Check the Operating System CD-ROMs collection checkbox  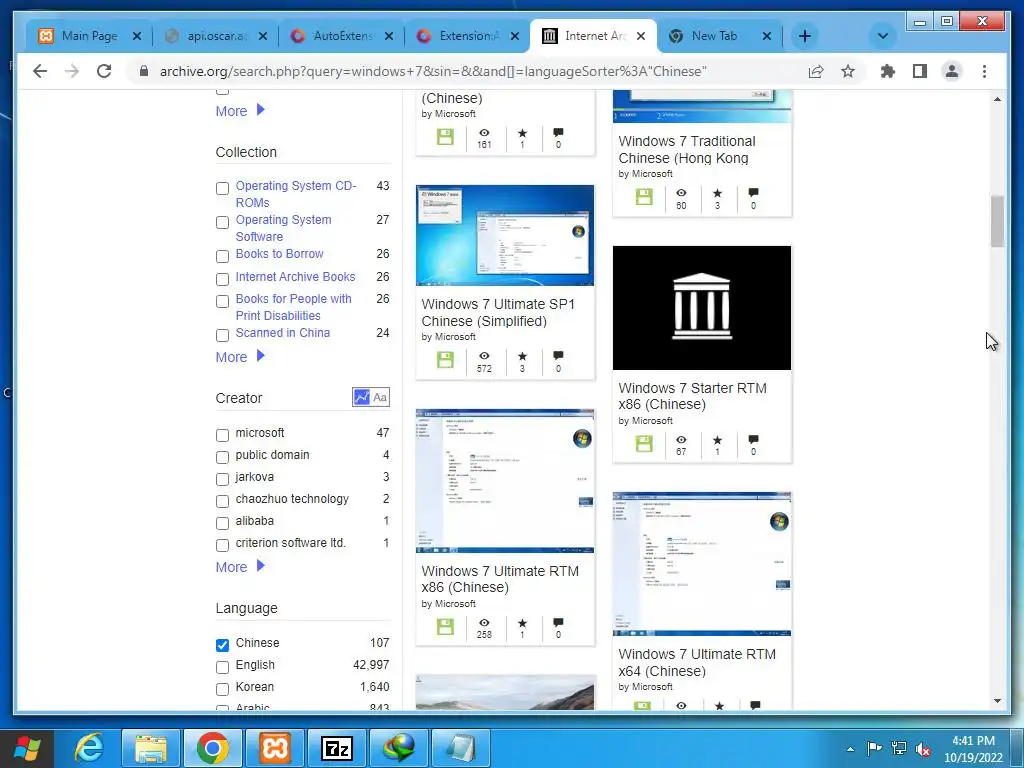tap(222, 189)
